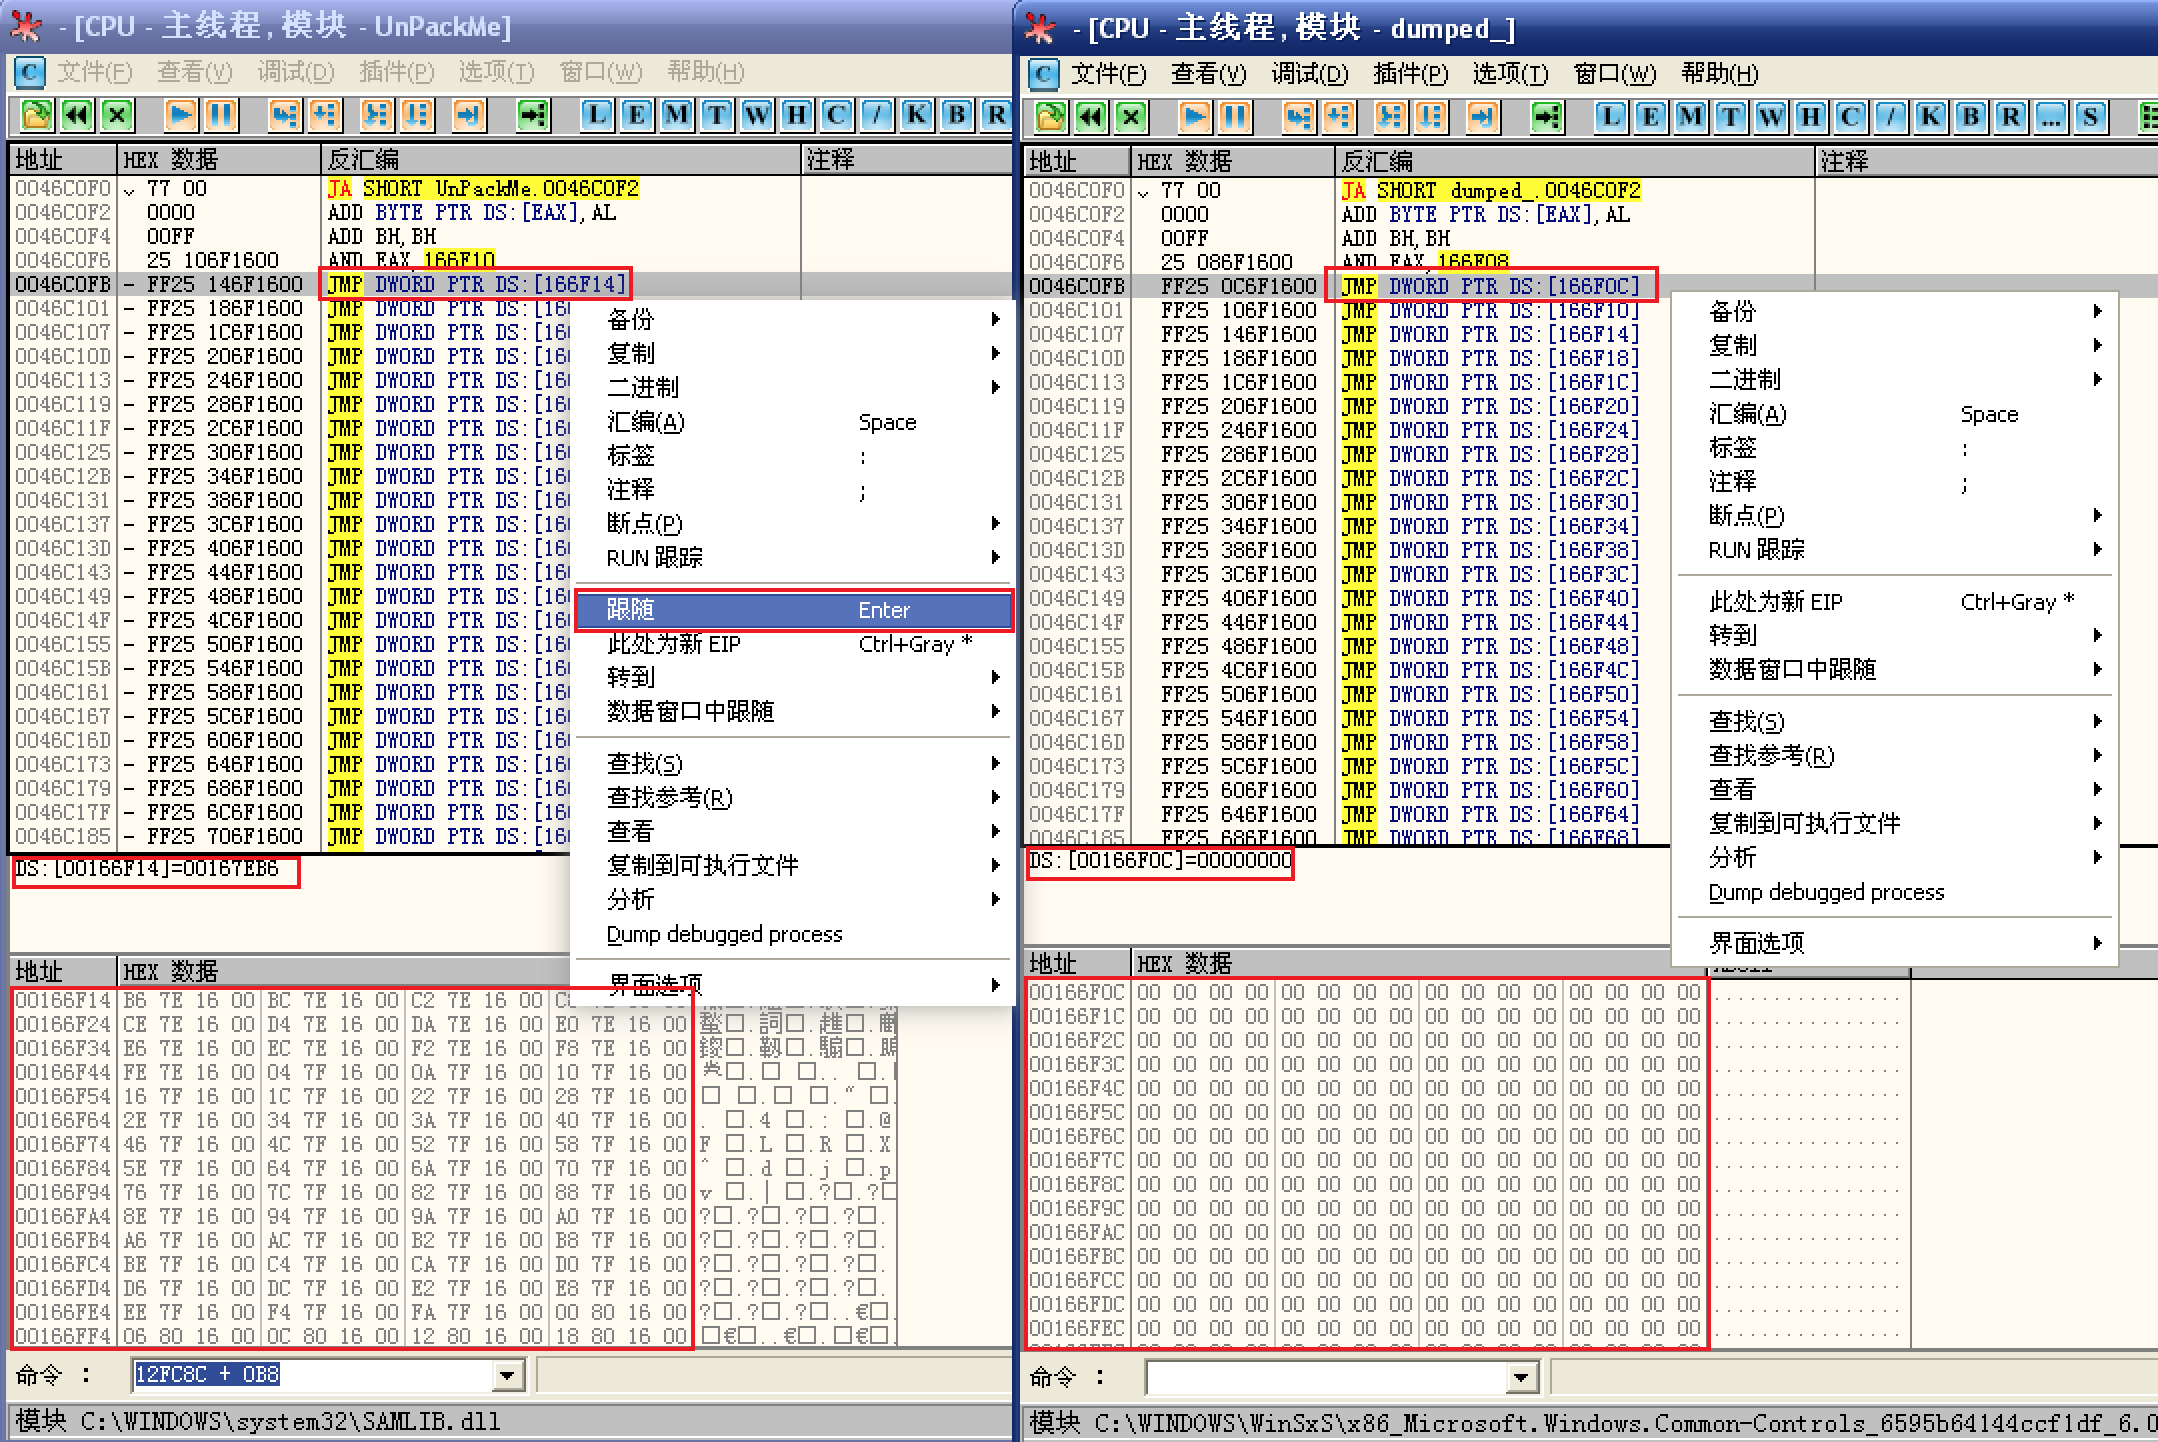
Task: Click the ... toolbar button in dumped_ window
Action: click(2050, 117)
